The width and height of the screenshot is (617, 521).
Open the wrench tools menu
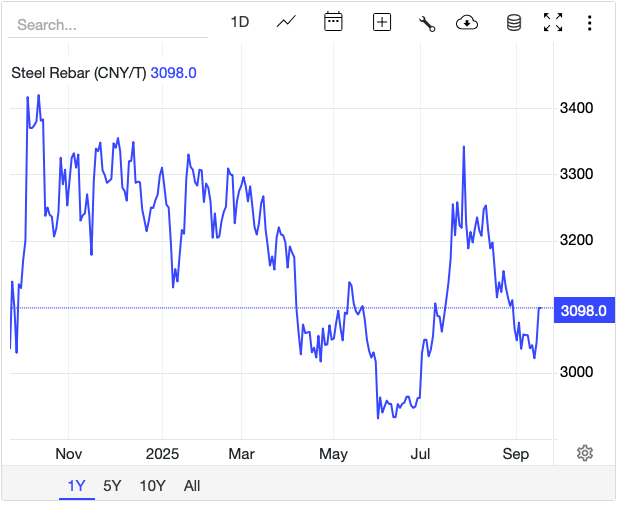point(427,22)
